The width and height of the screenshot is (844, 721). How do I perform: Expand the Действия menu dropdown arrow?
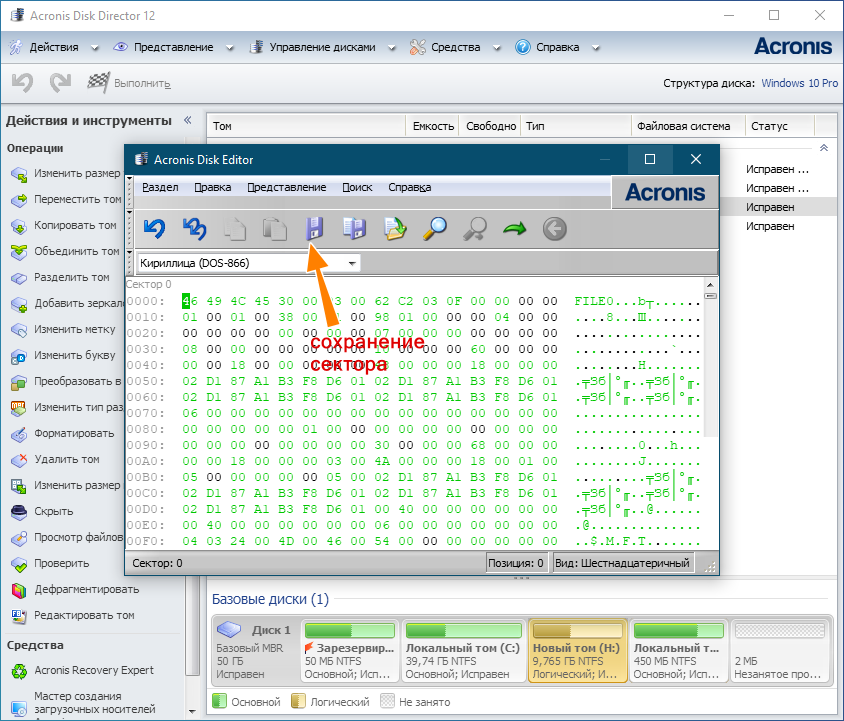click(x=95, y=48)
